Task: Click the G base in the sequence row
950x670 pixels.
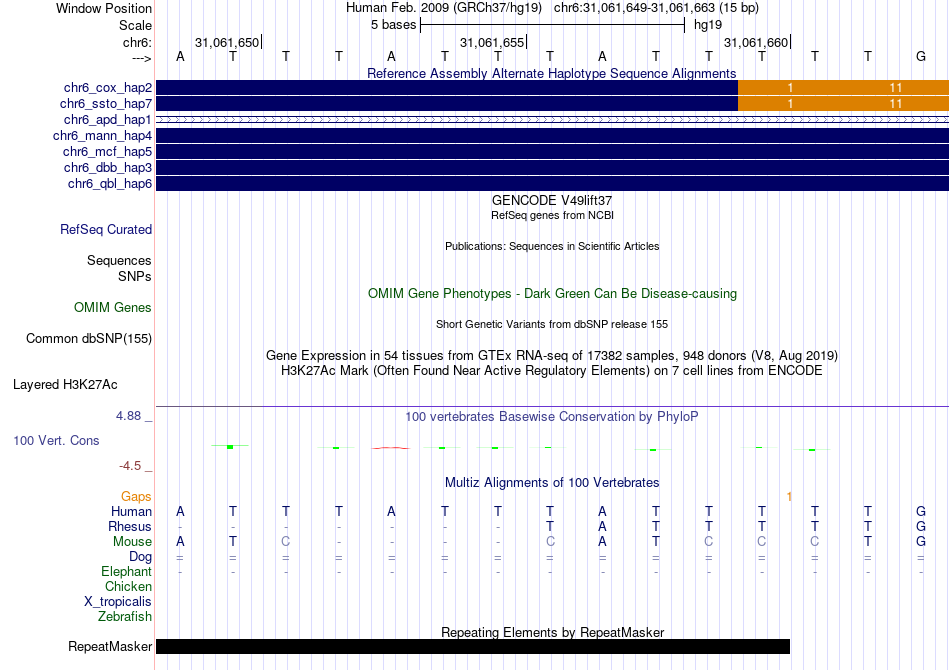Action: 921,57
